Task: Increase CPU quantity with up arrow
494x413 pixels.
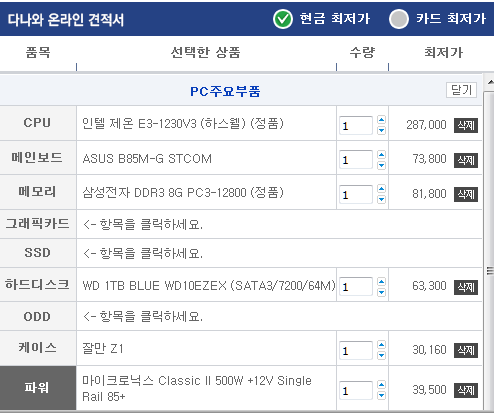Action: (381, 120)
